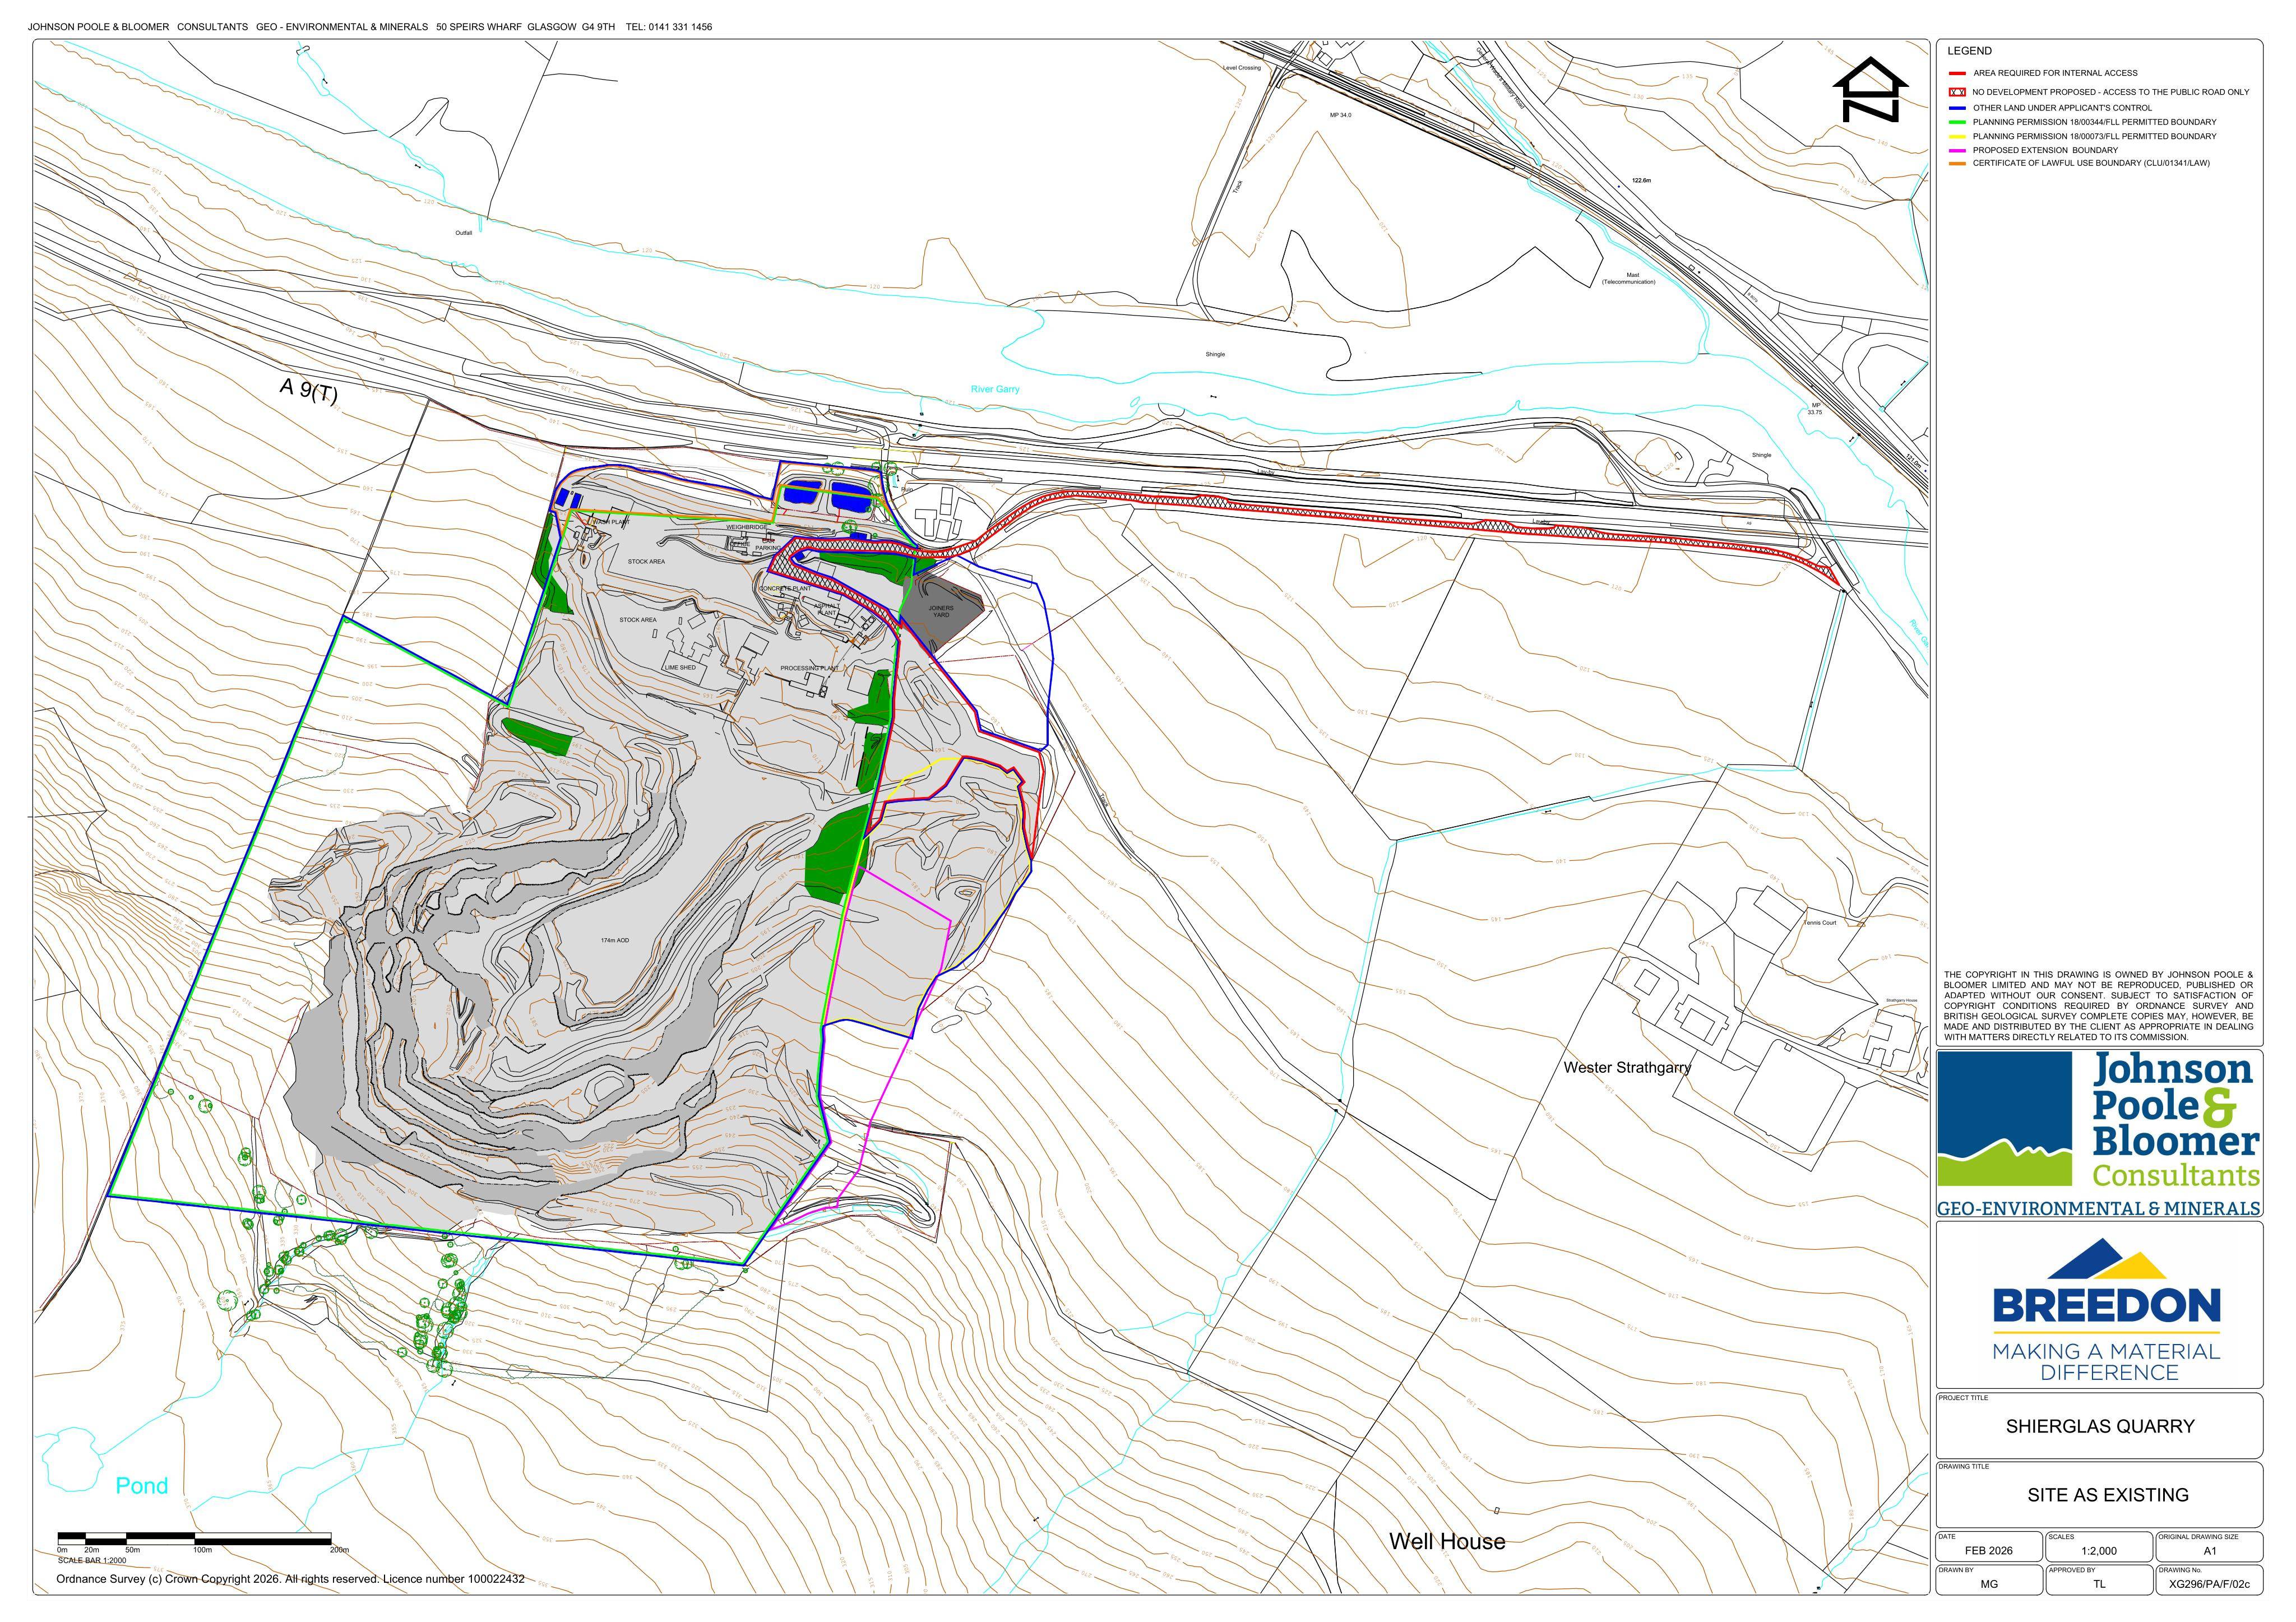Viewport: 2296px width, 1622px height.
Task: Click 'PROPOSED EXTENSION BOUNDARY' legend text
Action: click(x=2045, y=150)
